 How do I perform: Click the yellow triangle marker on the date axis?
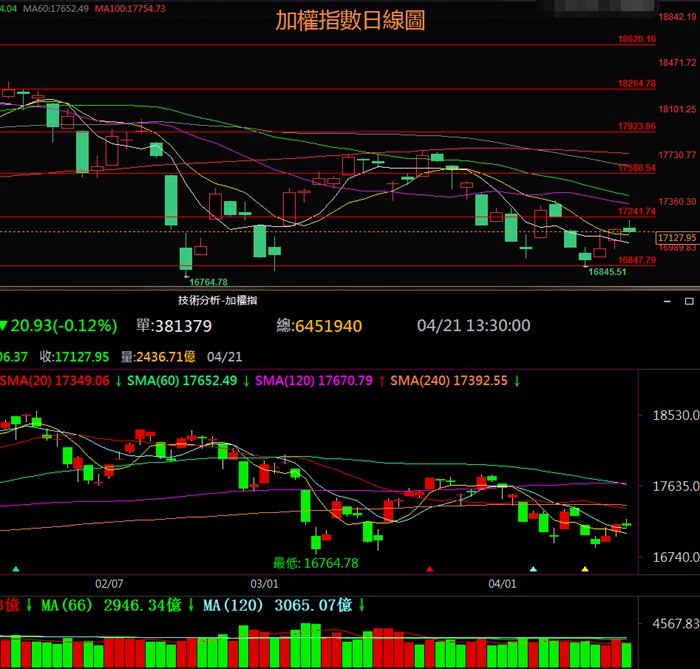click(585, 569)
